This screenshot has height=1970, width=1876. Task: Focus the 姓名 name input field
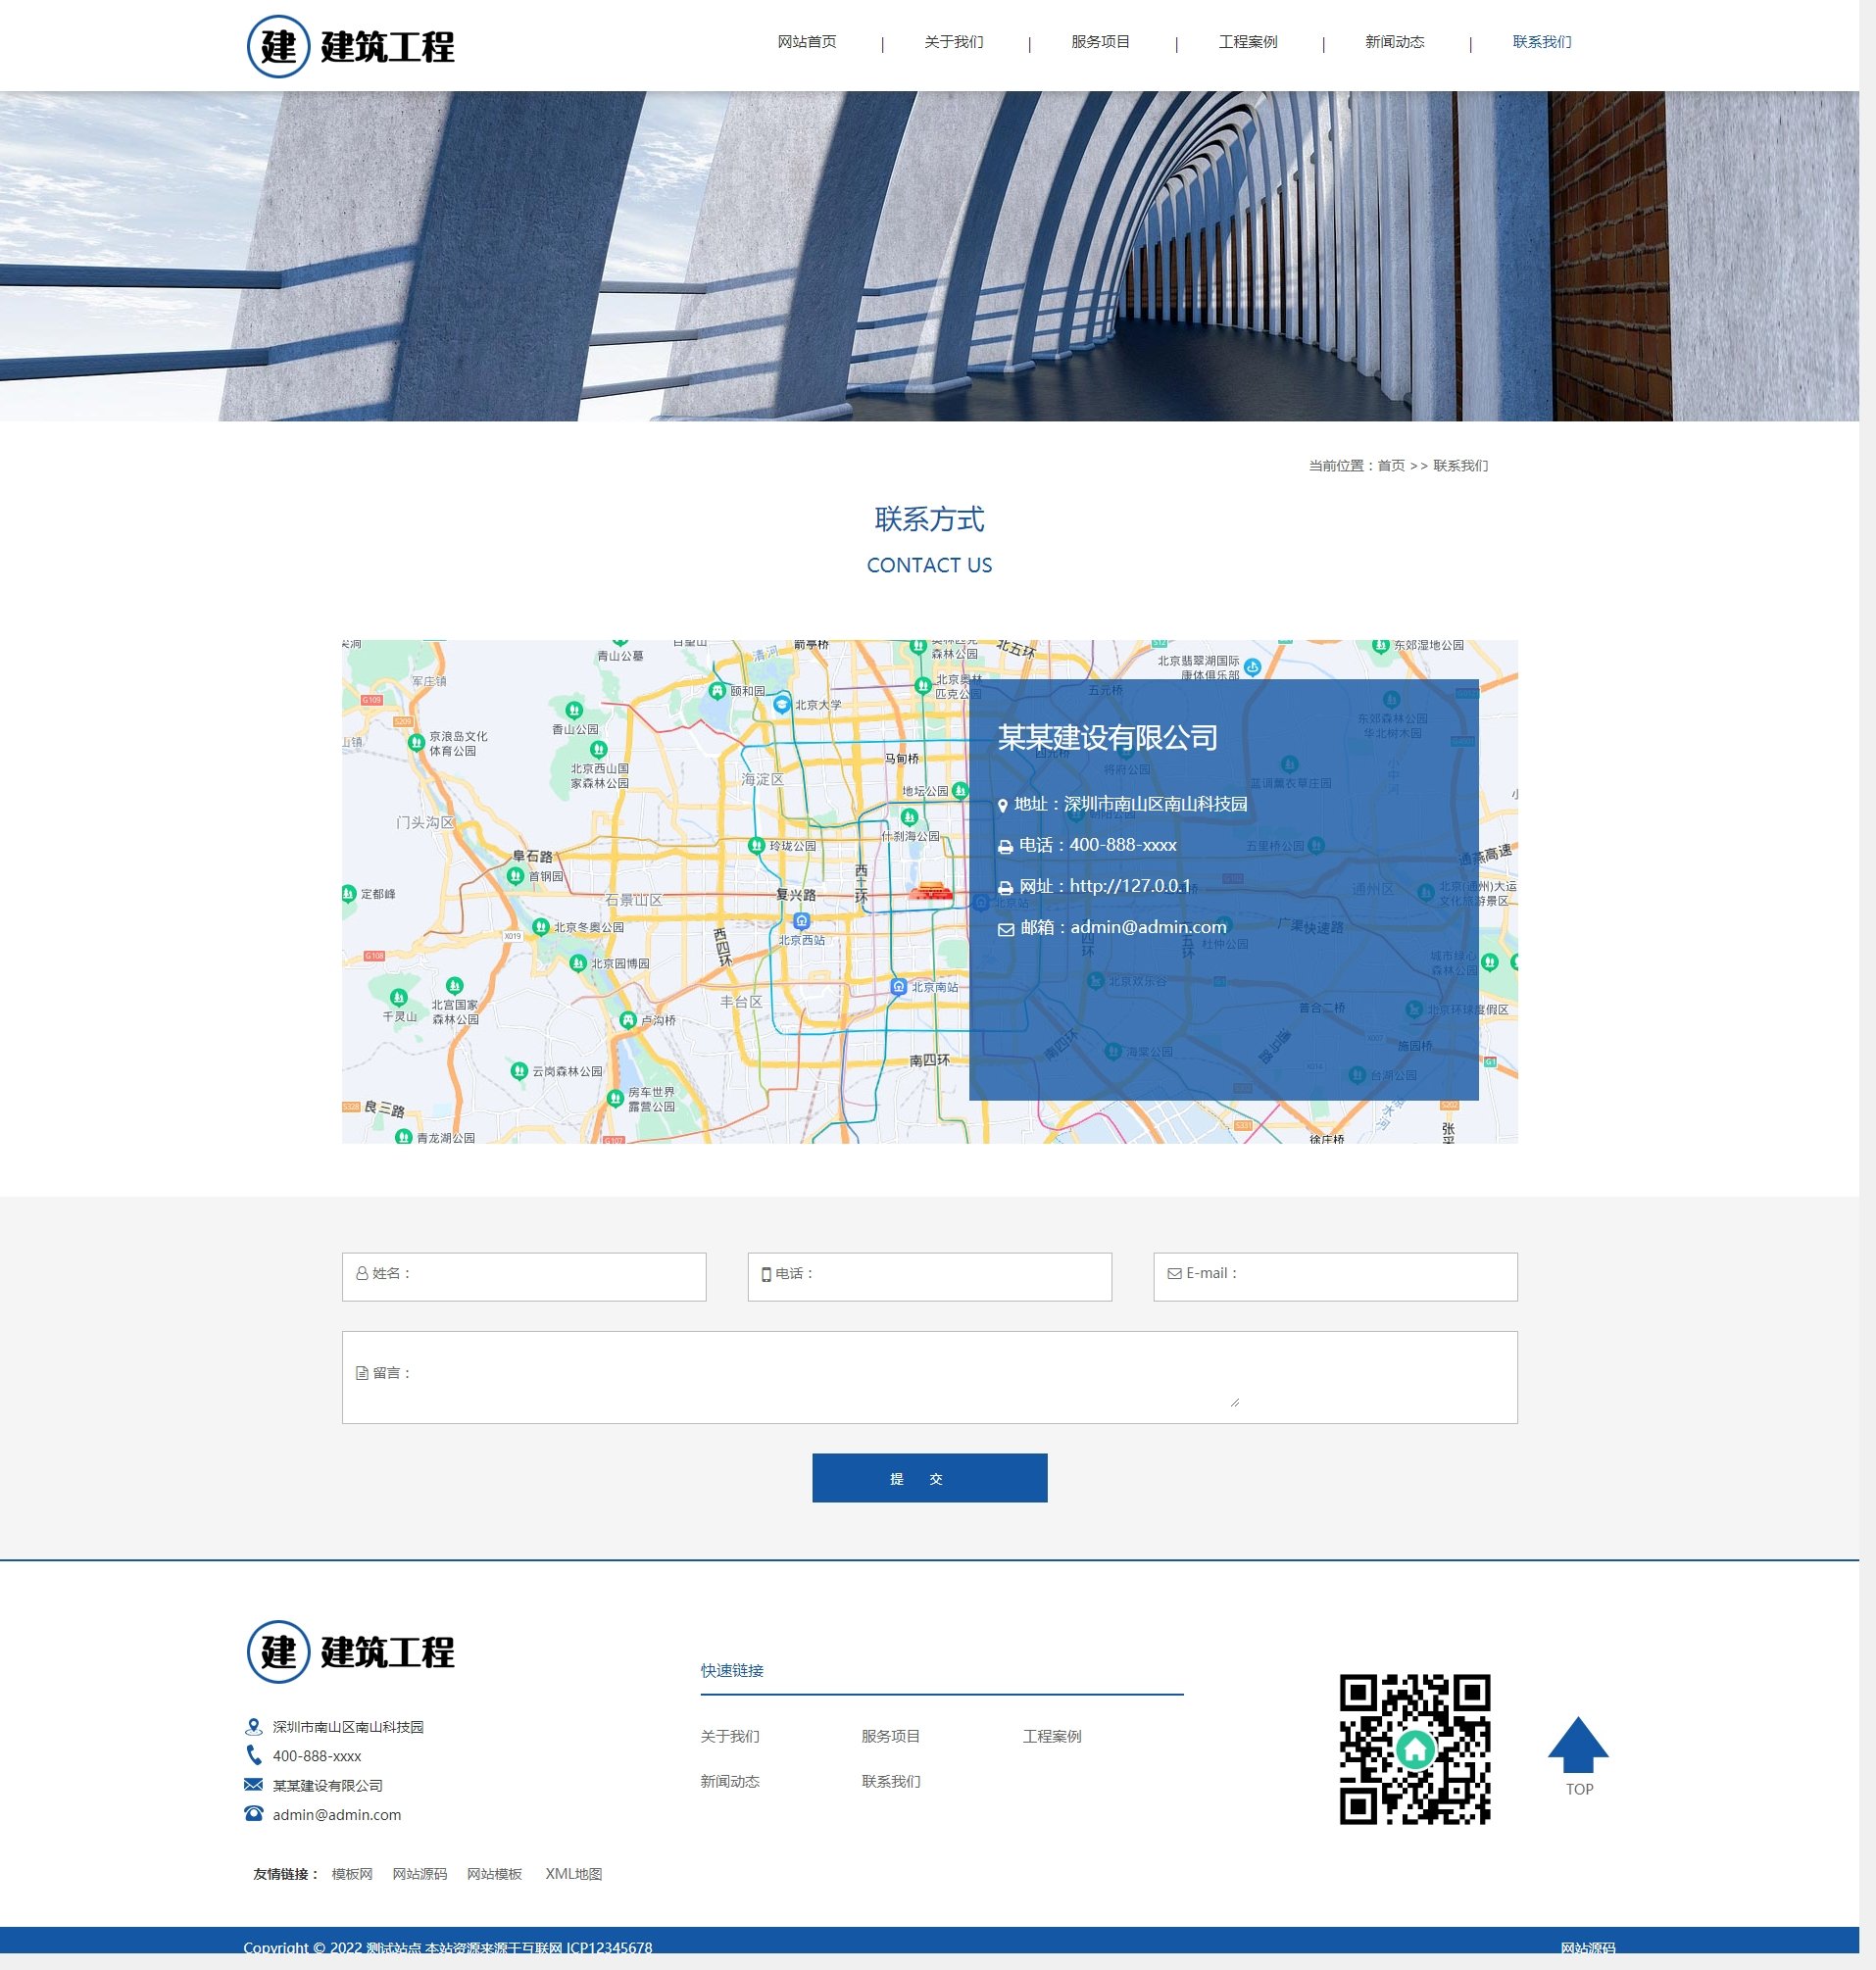click(524, 1277)
